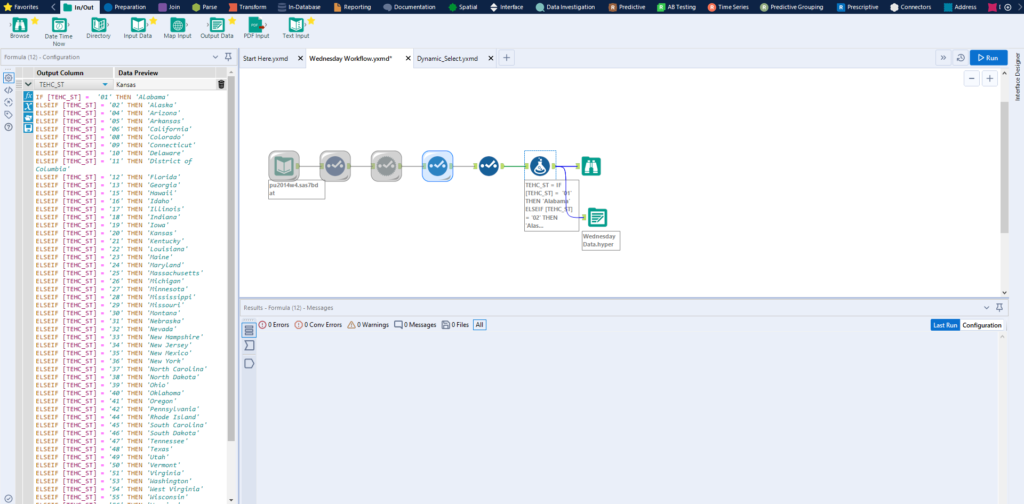Open the Help question-mark icon
The image size is (1024, 504).
(8, 127)
